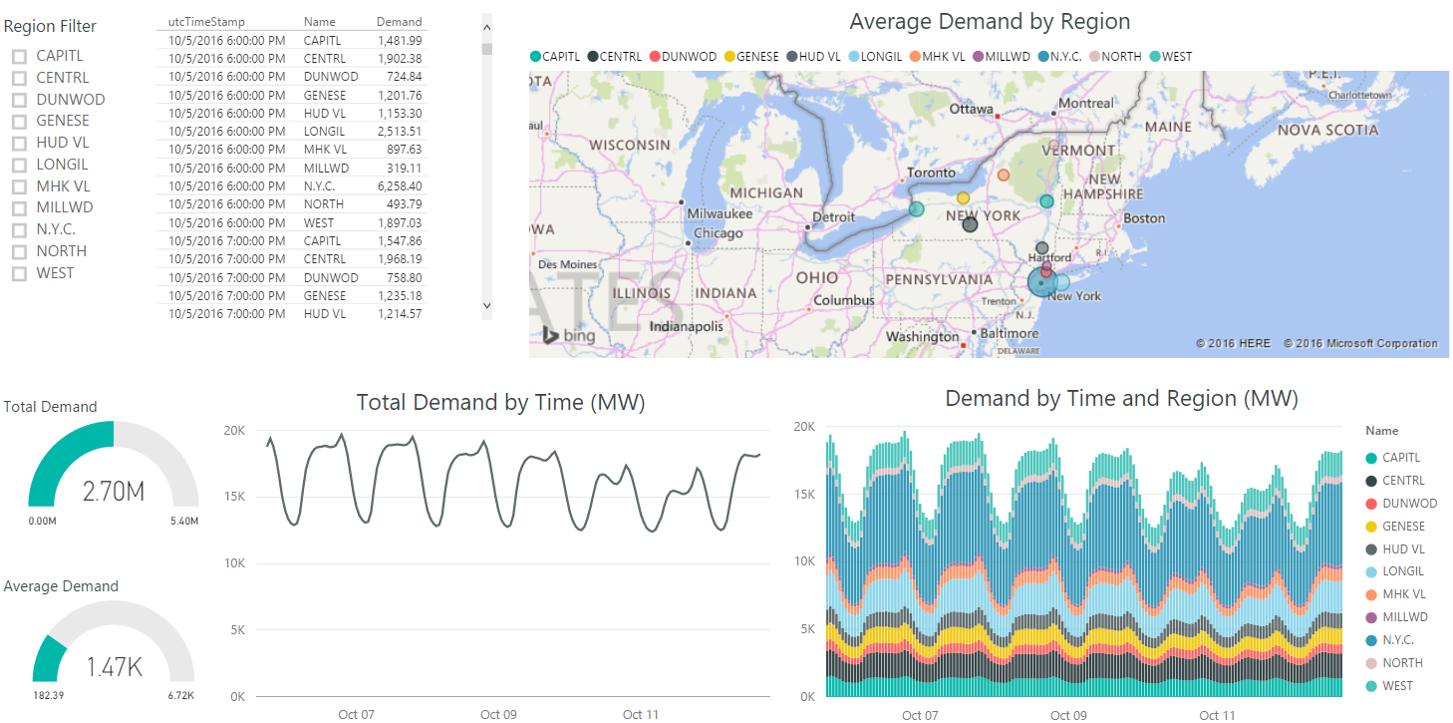Click the N.Y.C. dot in map legend
The height and width of the screenshot is (723, 1453).
[x=1044, y=57]
